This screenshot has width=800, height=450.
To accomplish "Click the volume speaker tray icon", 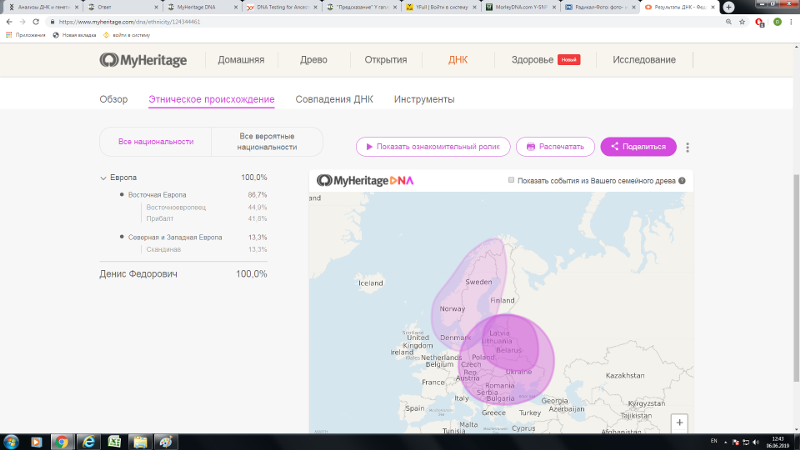I will 756,442.
